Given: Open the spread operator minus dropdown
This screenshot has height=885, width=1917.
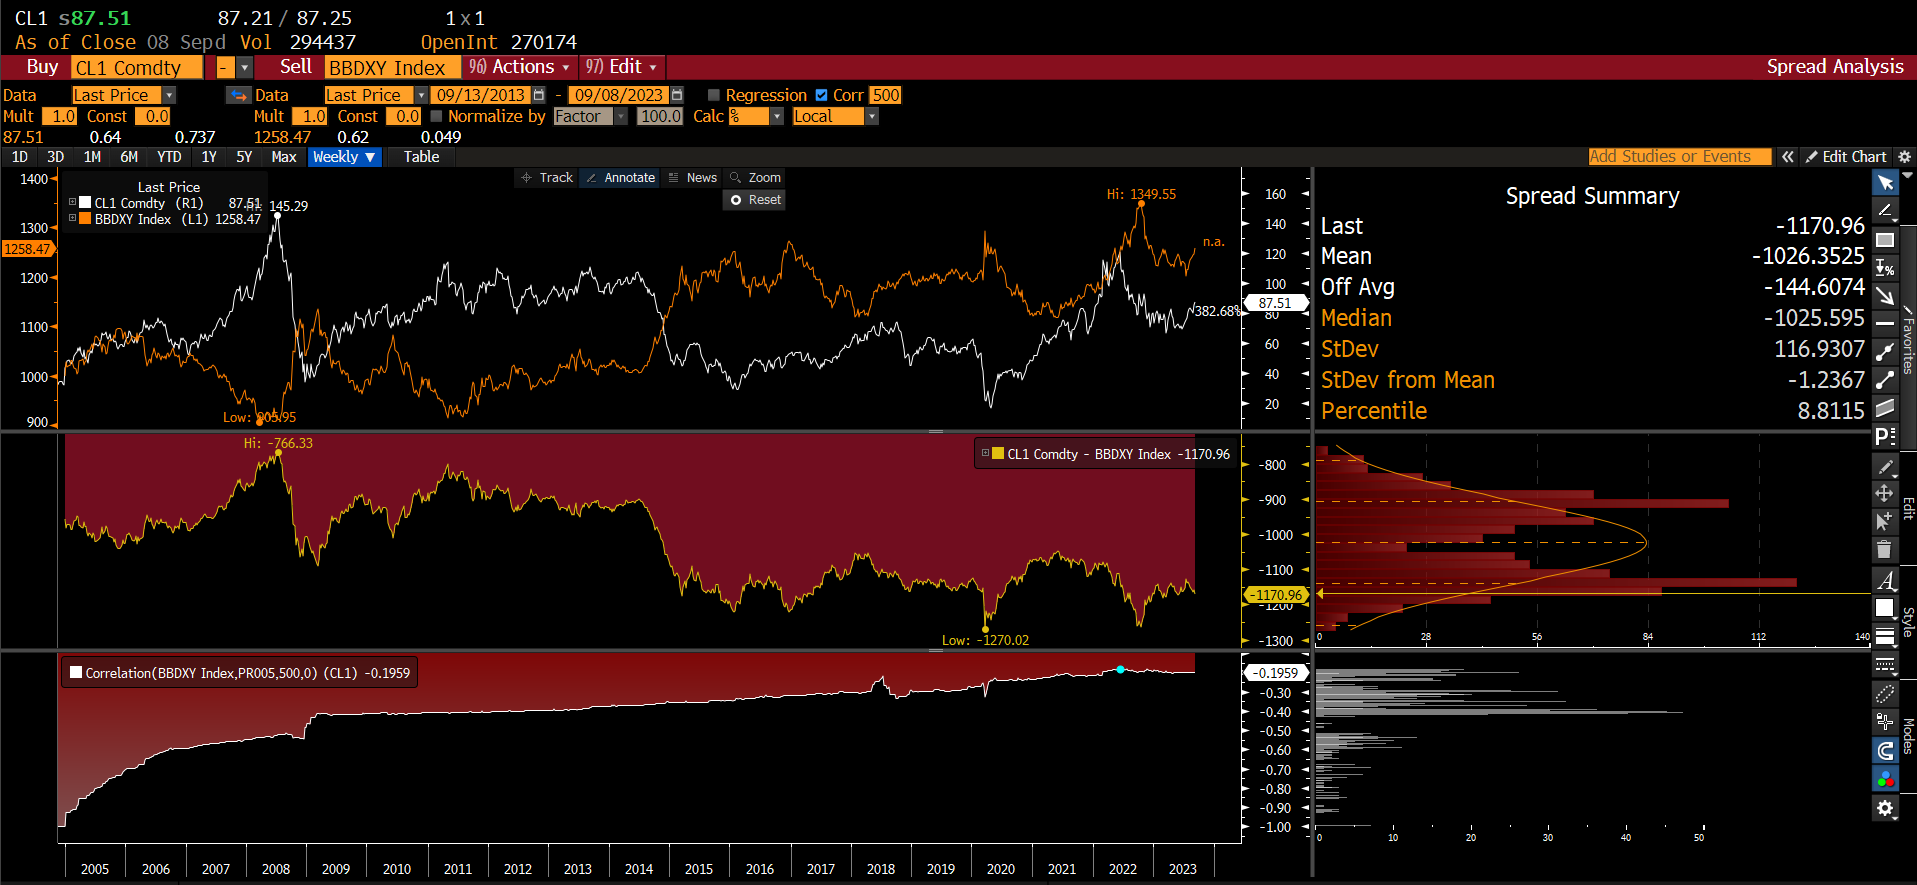Looking at the screenshot, I should 244,68.
